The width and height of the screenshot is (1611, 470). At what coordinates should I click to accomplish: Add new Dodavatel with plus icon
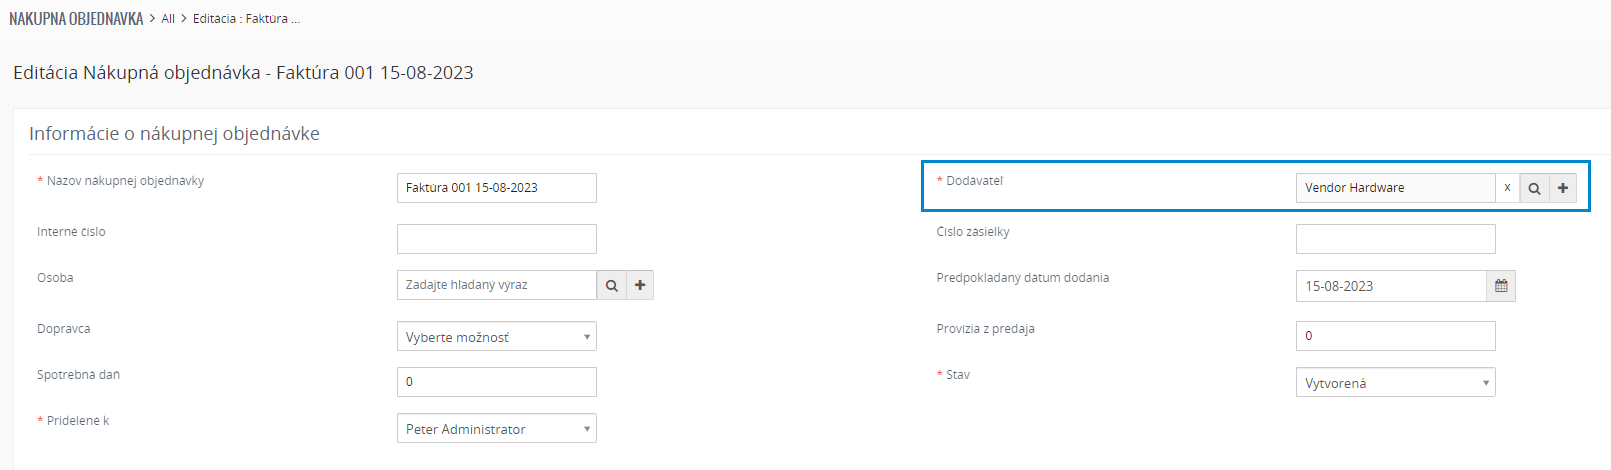(1563, 188)
